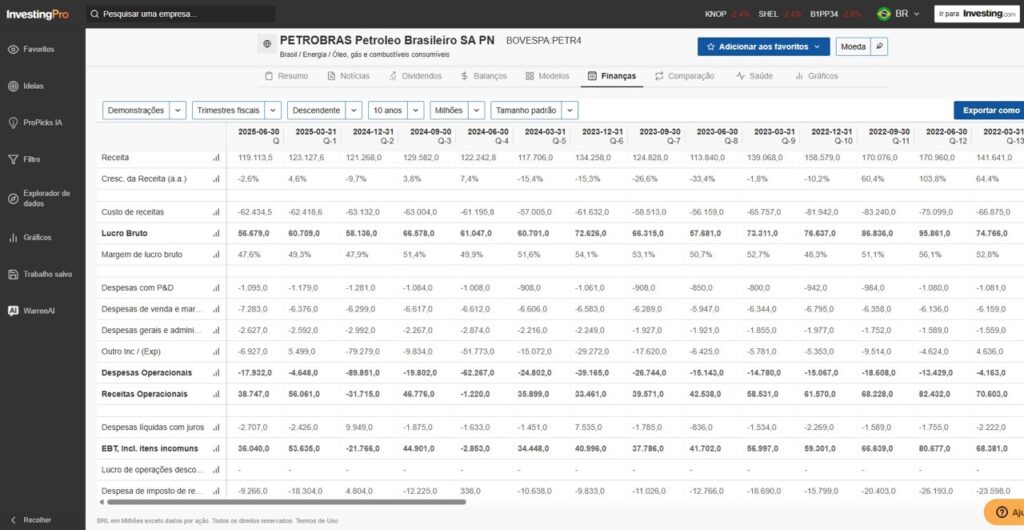Click the SHEL ticker in header
This screenshot has width=1024, height=530.
point(768,14)
